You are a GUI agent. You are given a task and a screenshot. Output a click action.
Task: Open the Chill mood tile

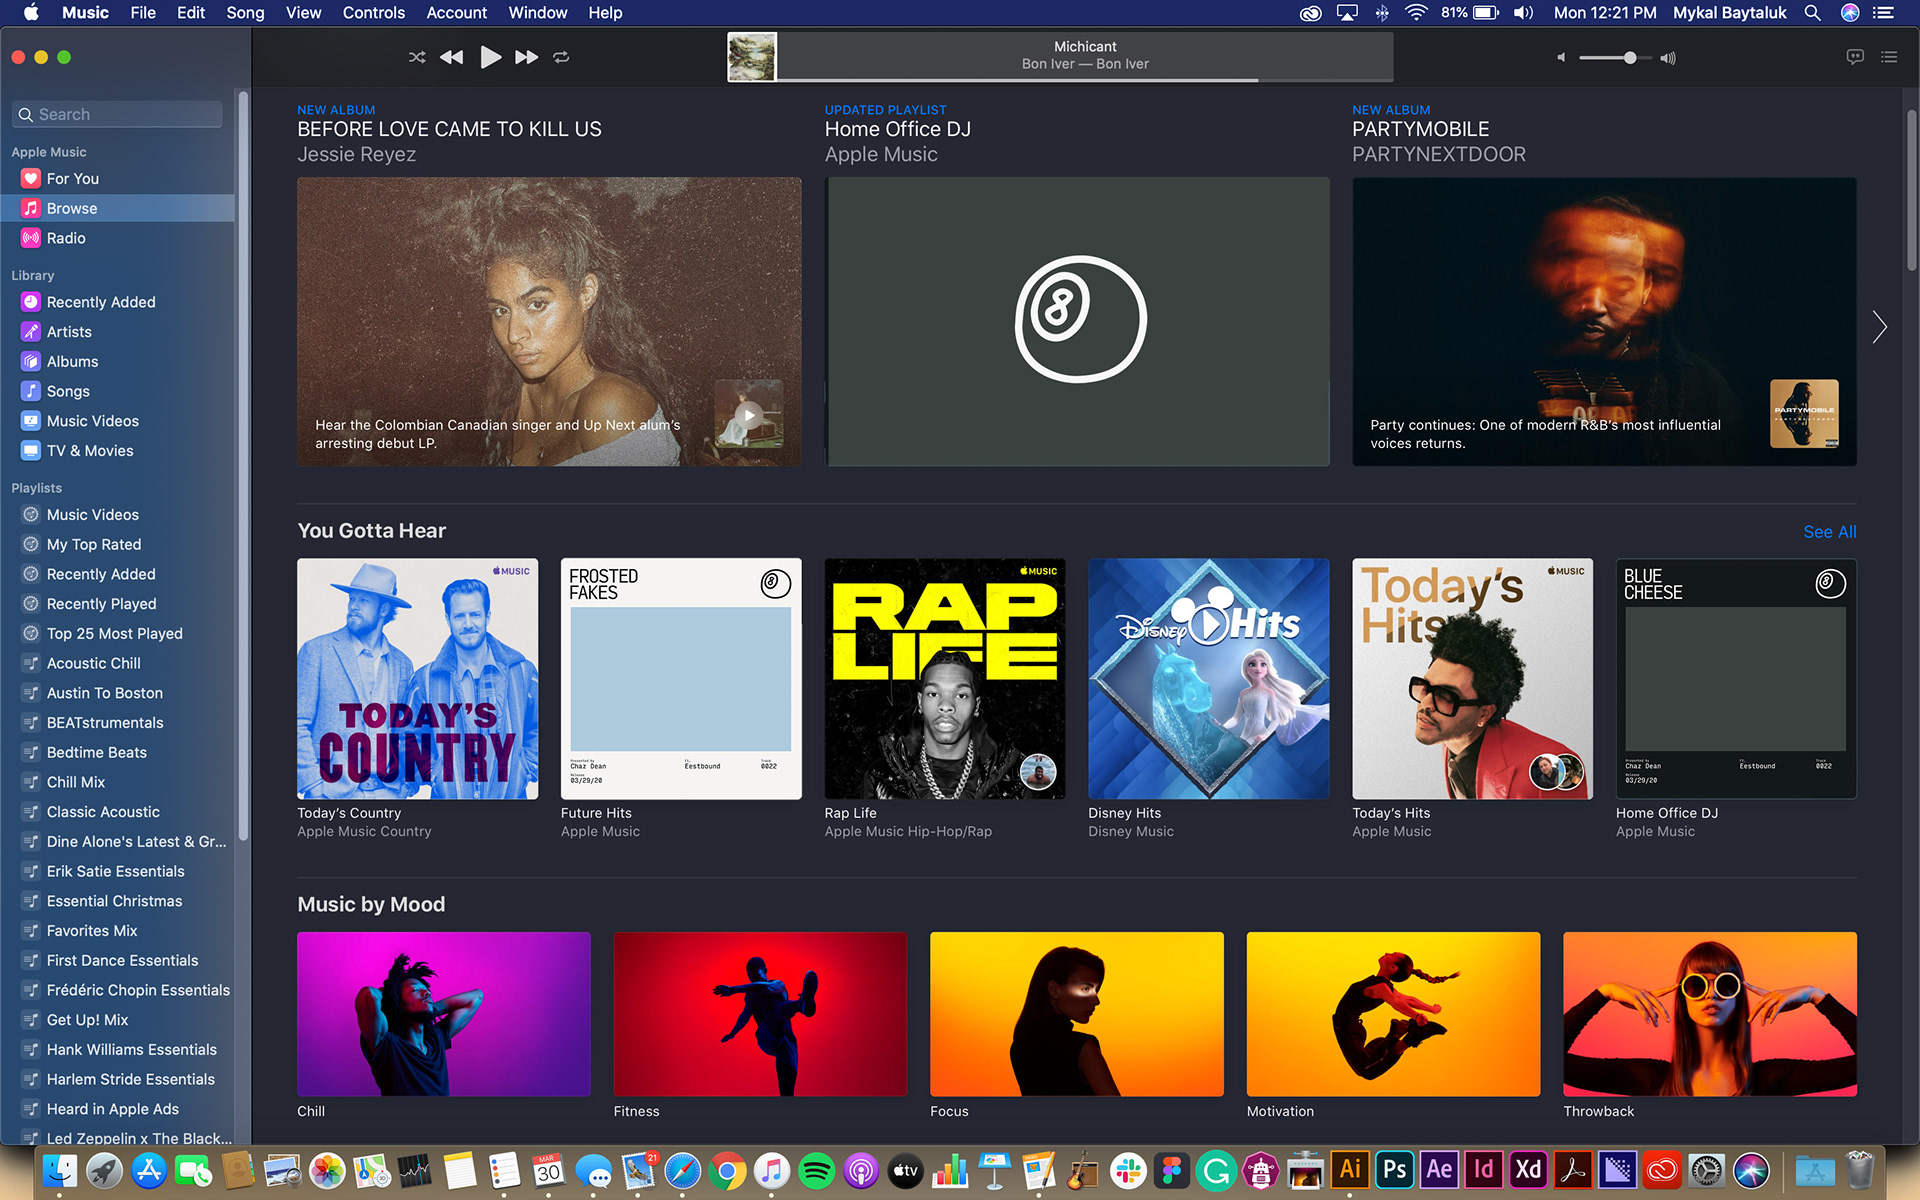(x=444, y=1014)
